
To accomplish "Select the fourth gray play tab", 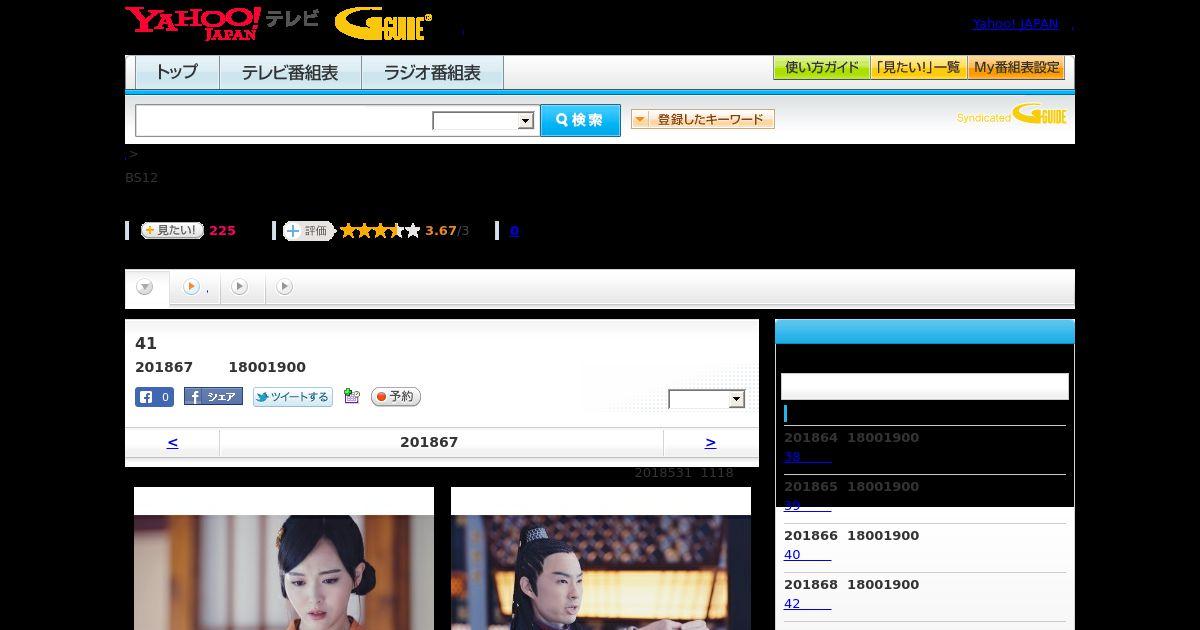I will [x=285, y=287].
